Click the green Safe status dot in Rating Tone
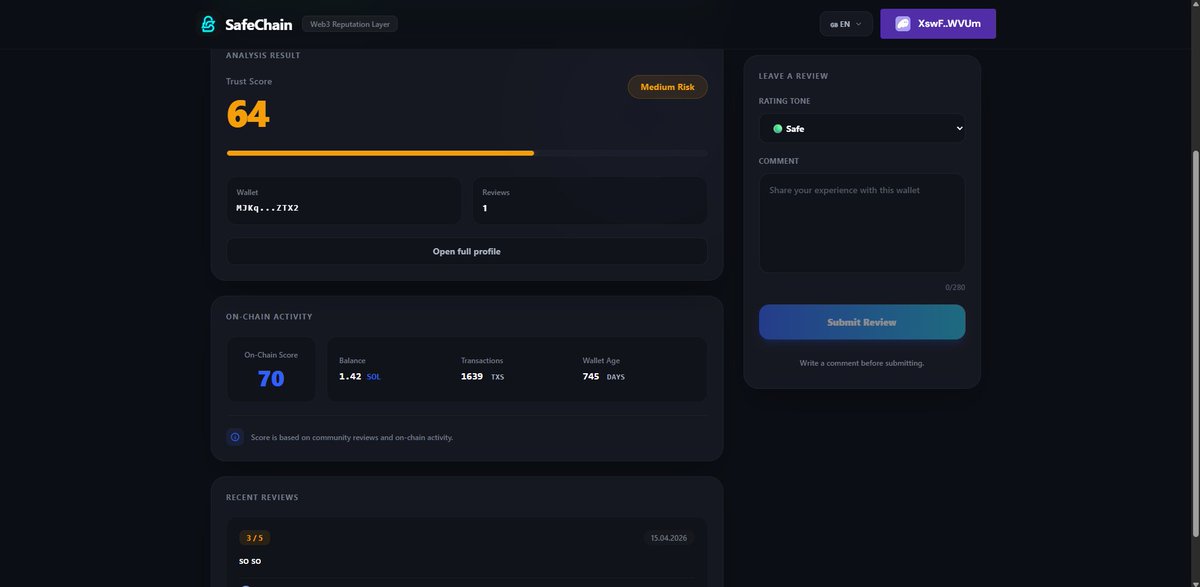This screenshot has height=587, width=1200. coord(779,128)
